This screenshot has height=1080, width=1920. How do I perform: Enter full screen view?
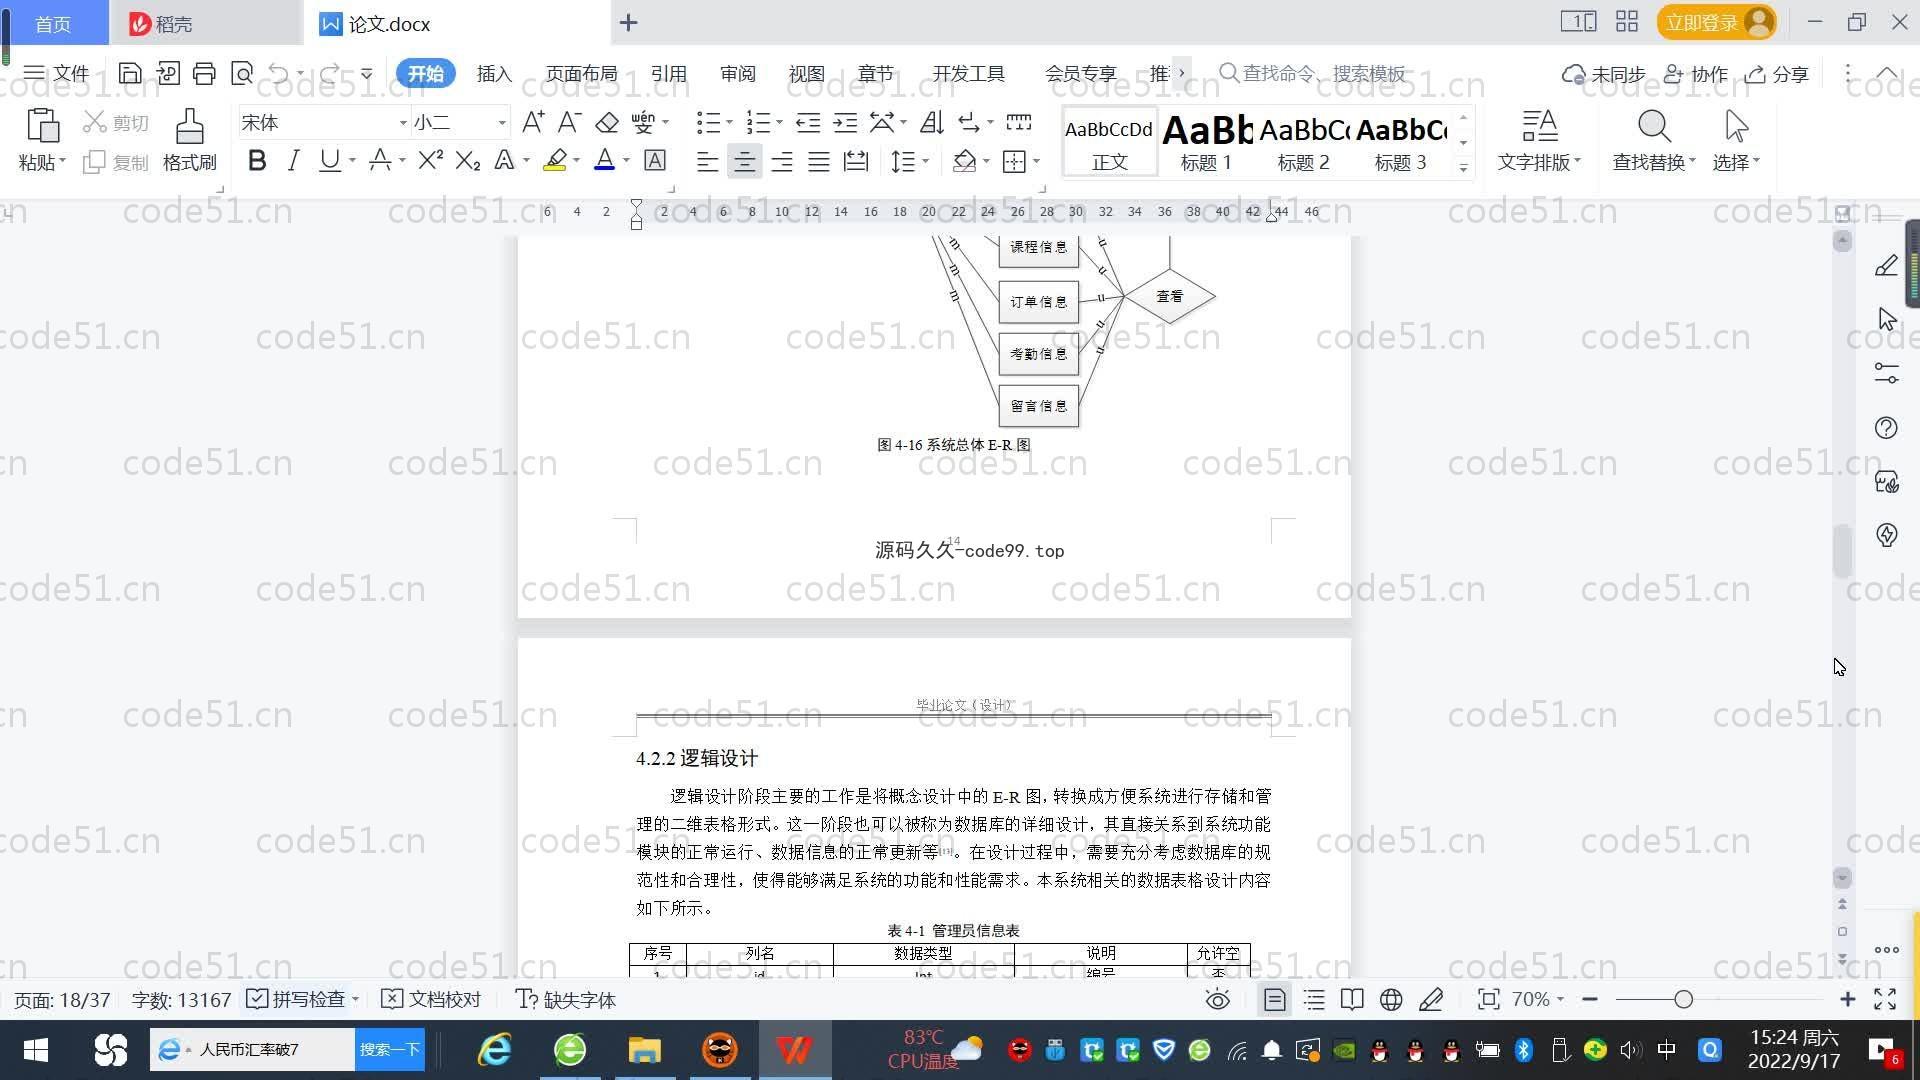[1885, 1000]
